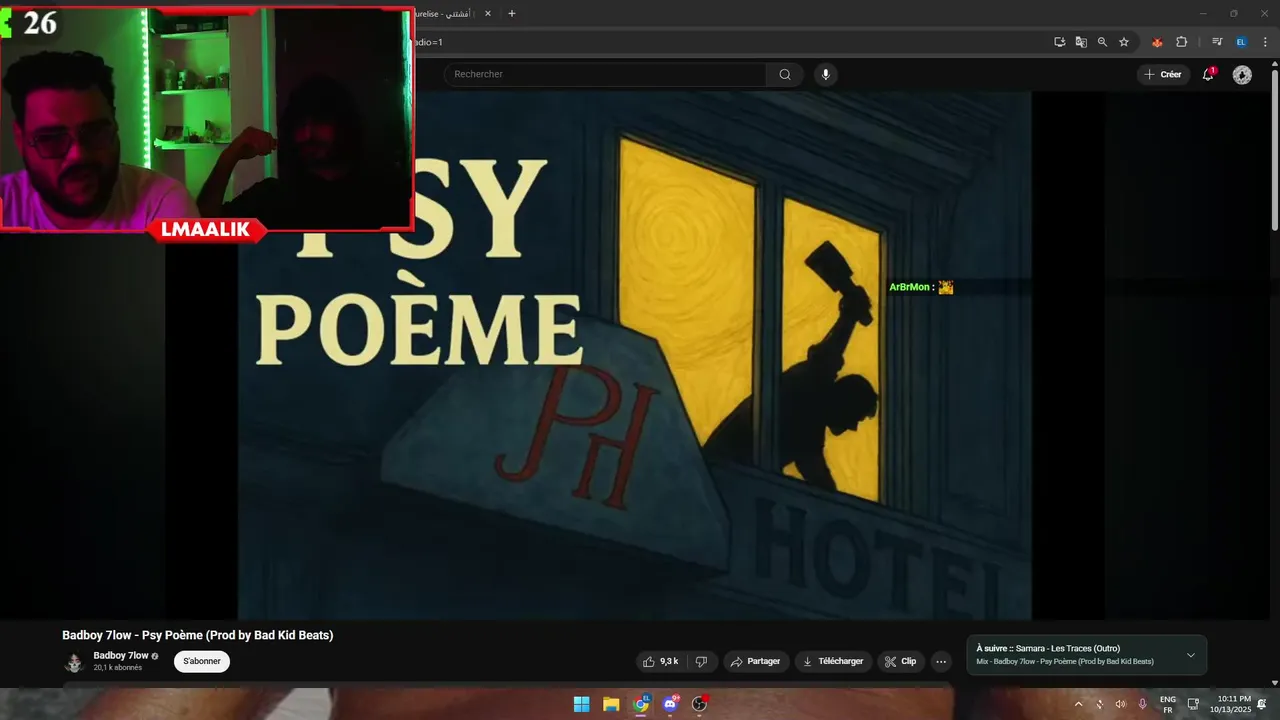Click the Psy Poème video player
The height and width of the screenshot is (720, 1280).
click(x=635, y=355)
